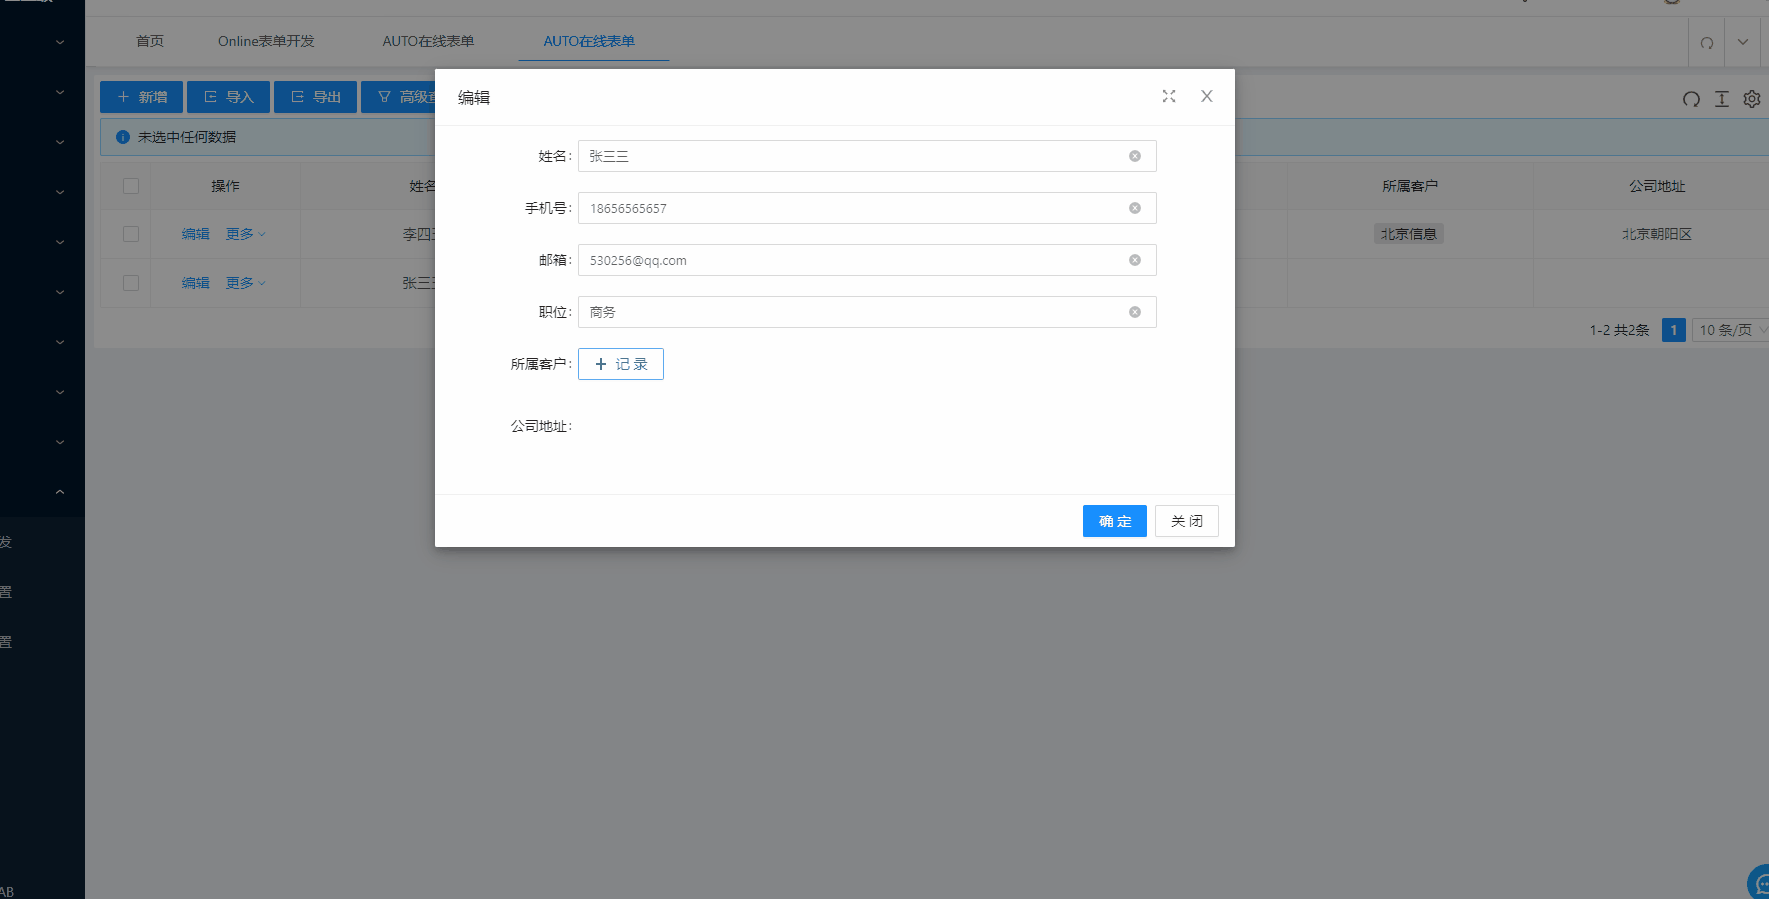
Task: Click 编辑 link in the 李四 row
Action: (196, 234)
